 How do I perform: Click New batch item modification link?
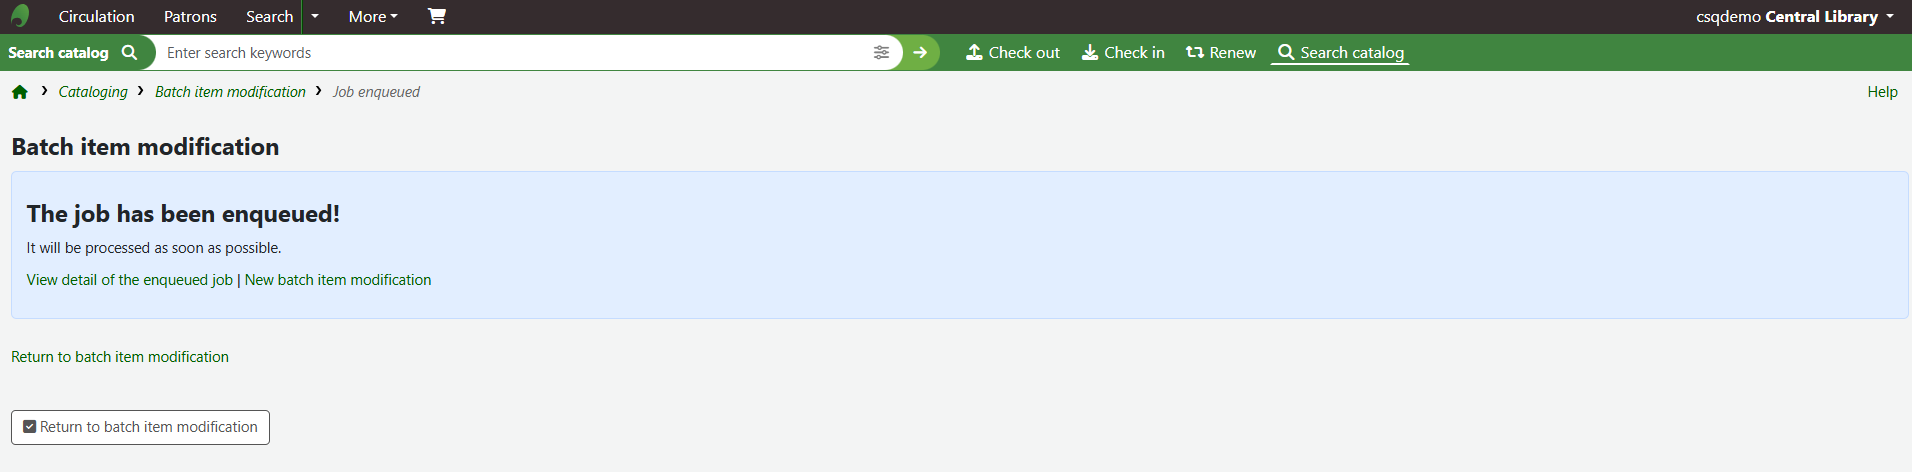[x=338, y=280]
